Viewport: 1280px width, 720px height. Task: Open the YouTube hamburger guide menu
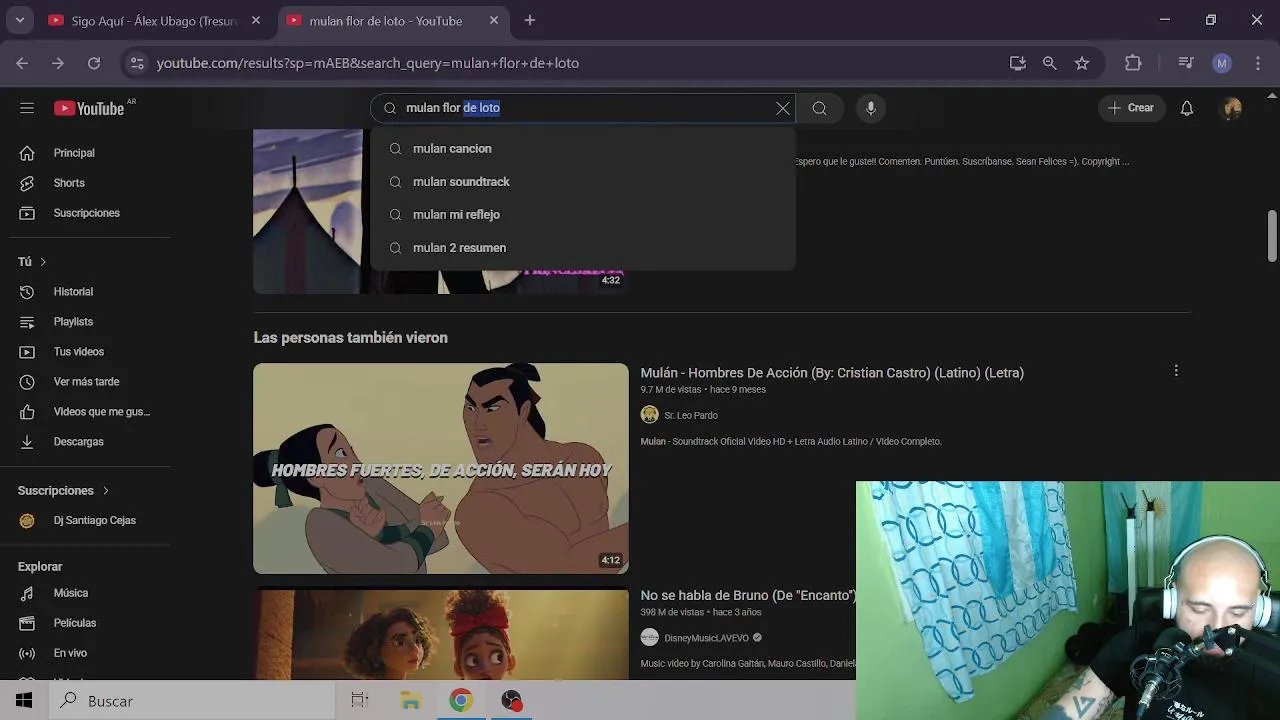(x=27, y=108)
